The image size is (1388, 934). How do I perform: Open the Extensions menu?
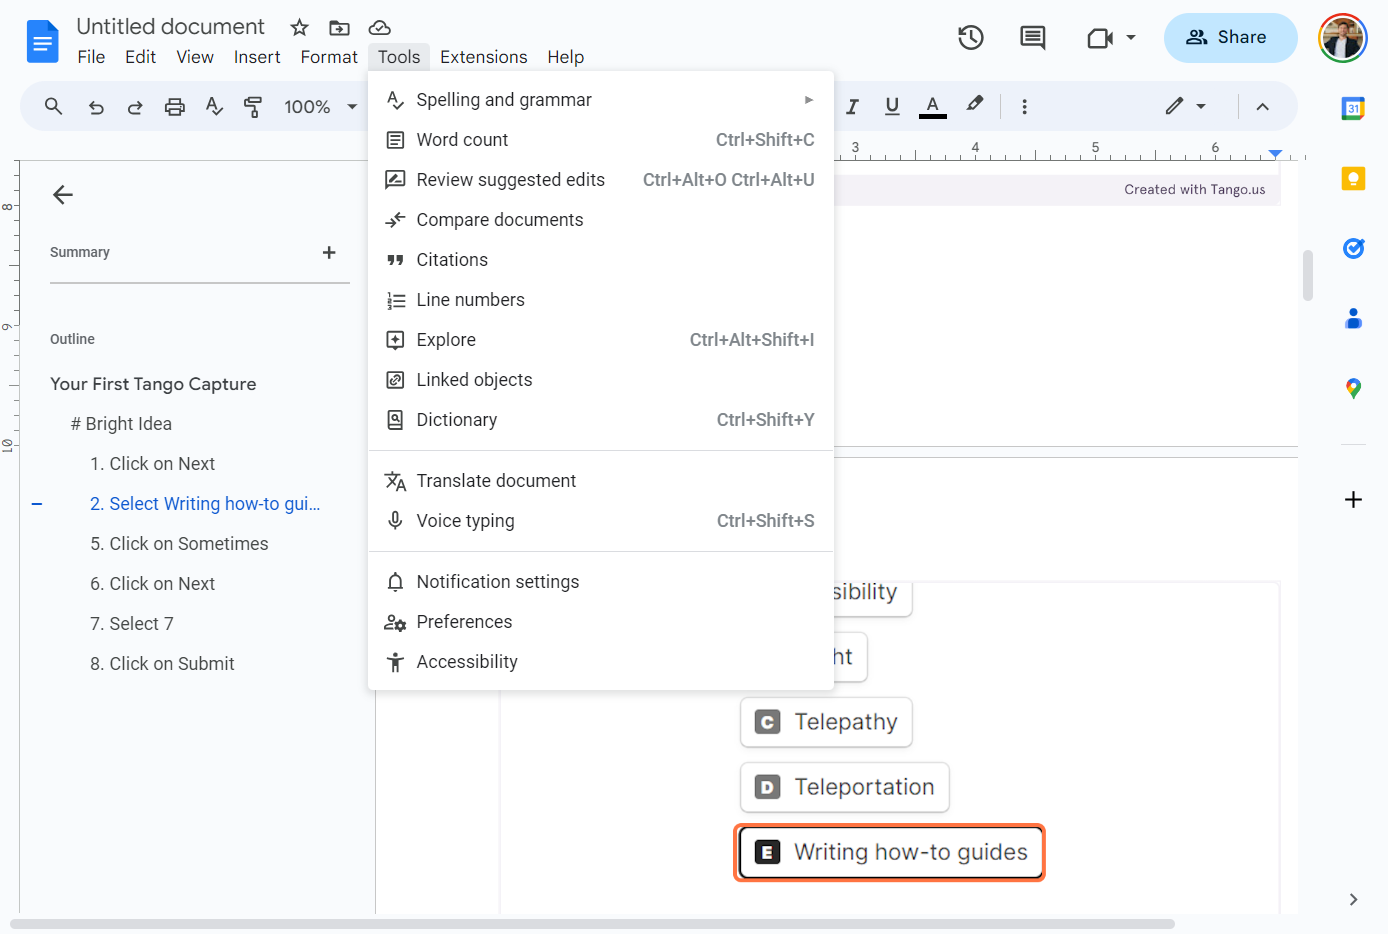coord(483,57)
